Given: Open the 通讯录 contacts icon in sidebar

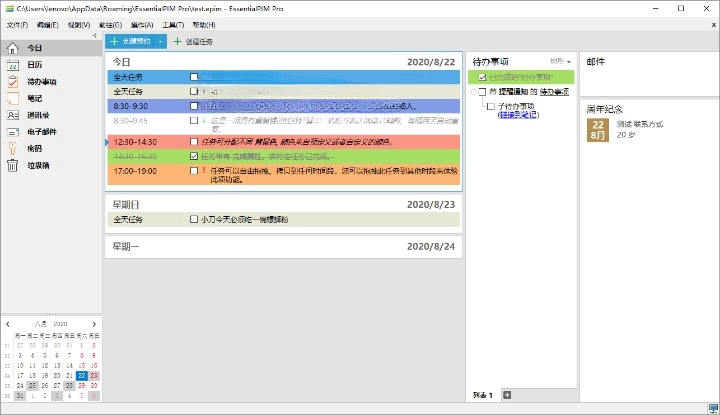Looking at the screenshot, I should coord(12,115).
